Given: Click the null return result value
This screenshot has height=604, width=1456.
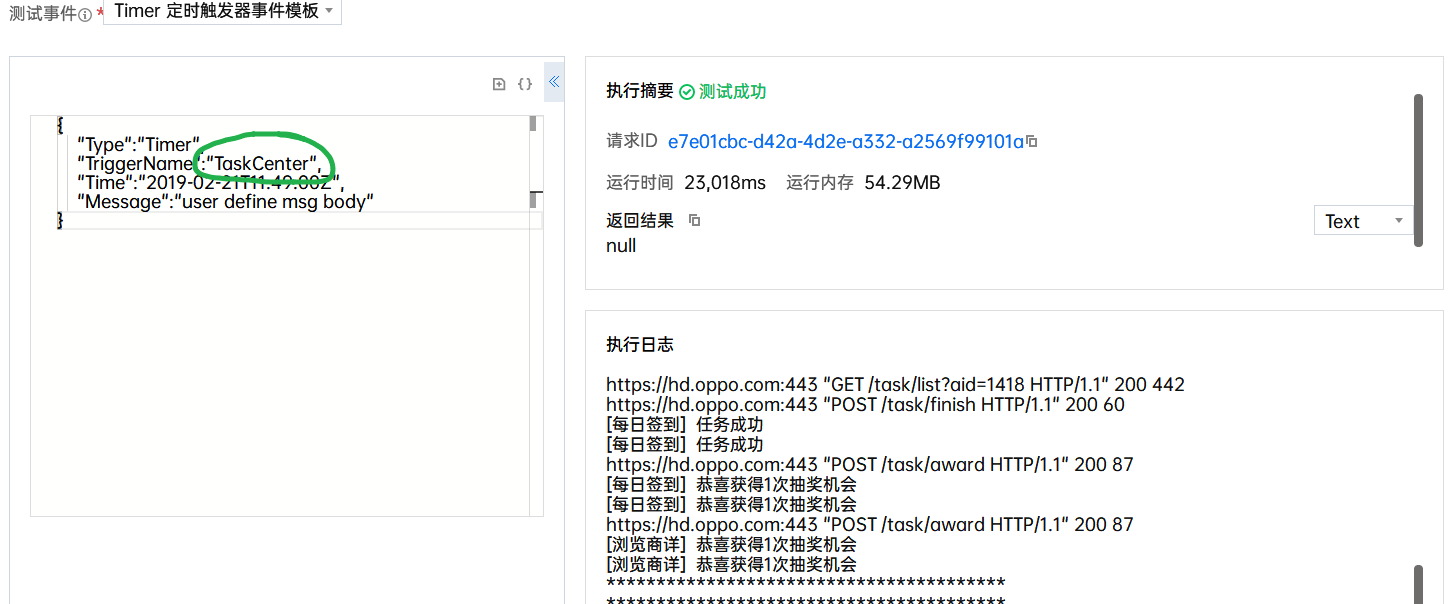Looking at the screenshot, I should 620,245.
